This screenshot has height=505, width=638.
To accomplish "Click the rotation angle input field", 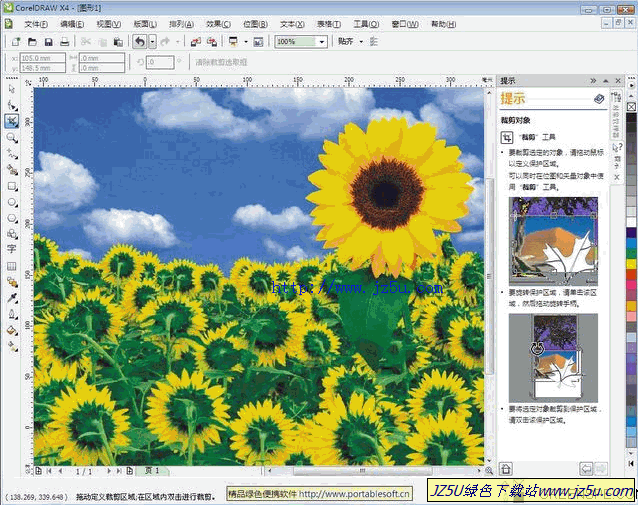I will (161, 62).
